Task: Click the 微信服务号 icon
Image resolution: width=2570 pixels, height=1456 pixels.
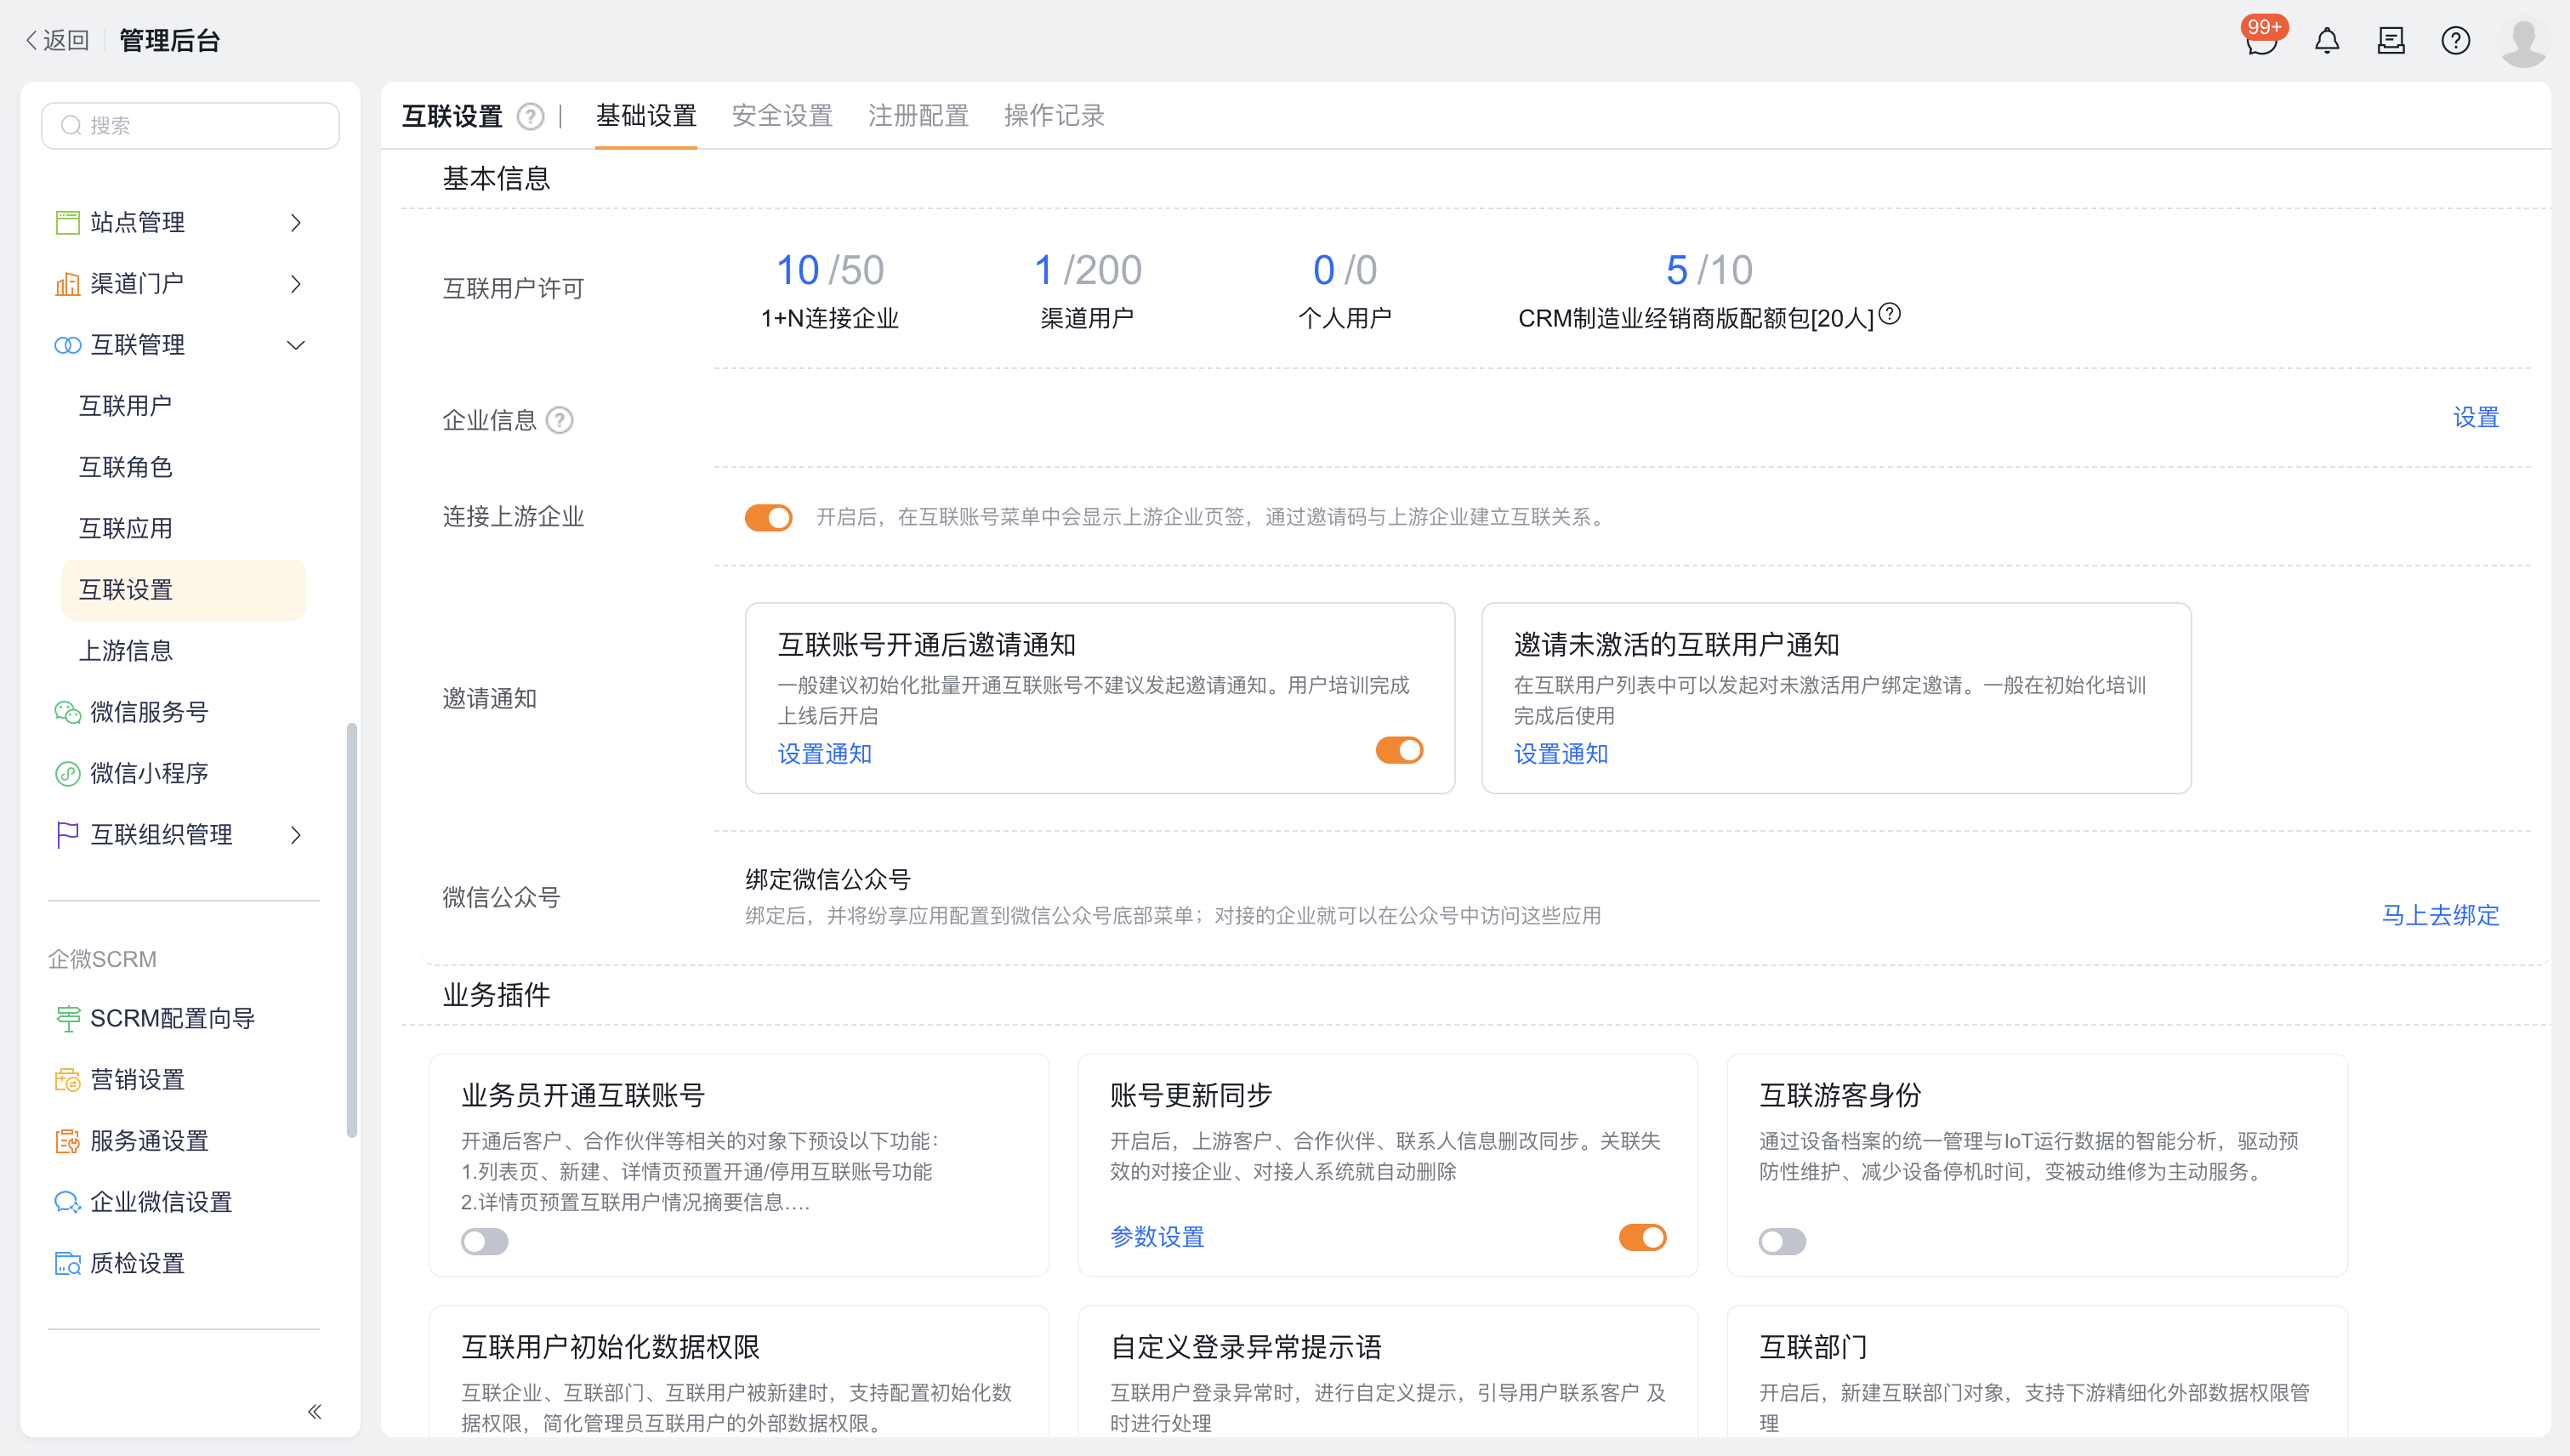Action: click(x=67, y=712)
